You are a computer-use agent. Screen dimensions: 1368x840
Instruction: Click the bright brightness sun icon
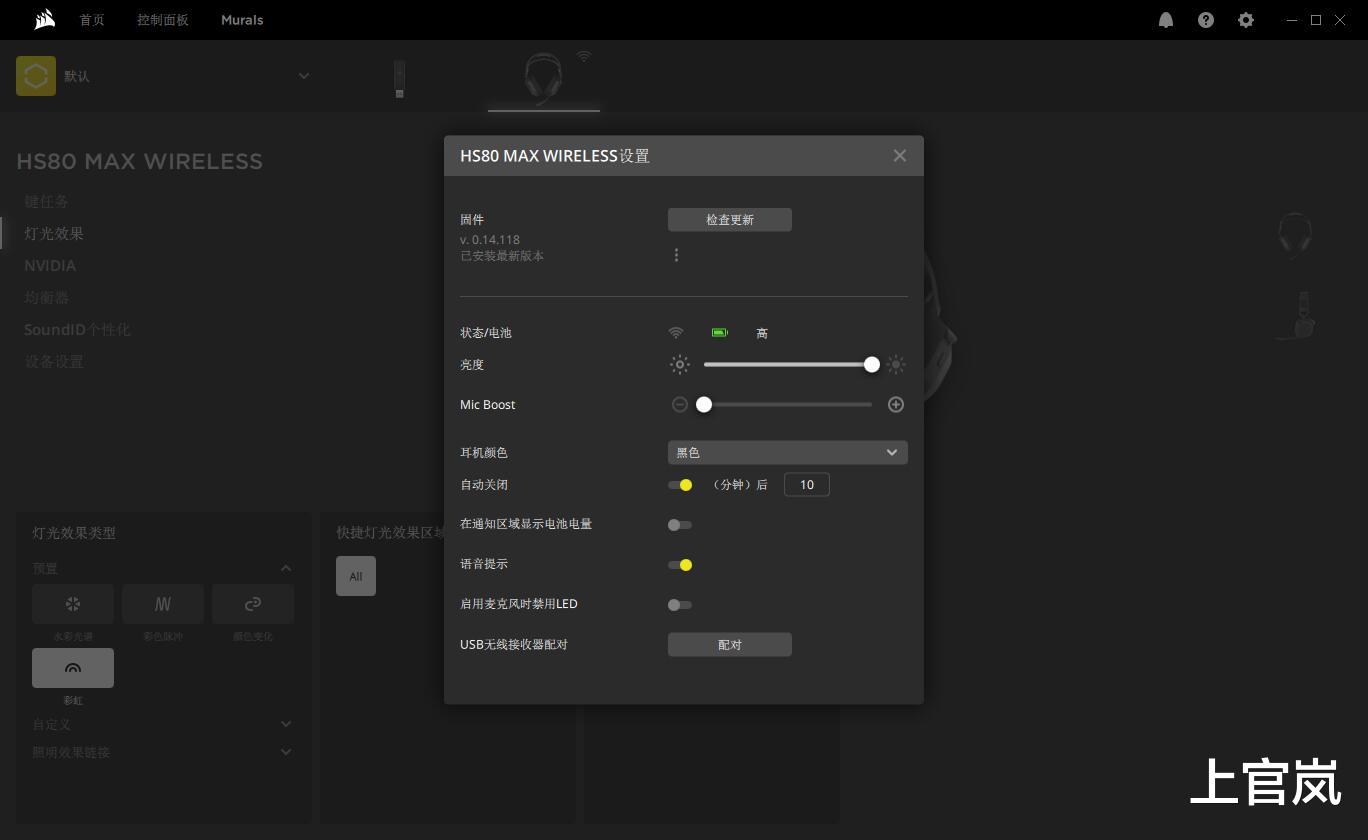coord(896,365)
